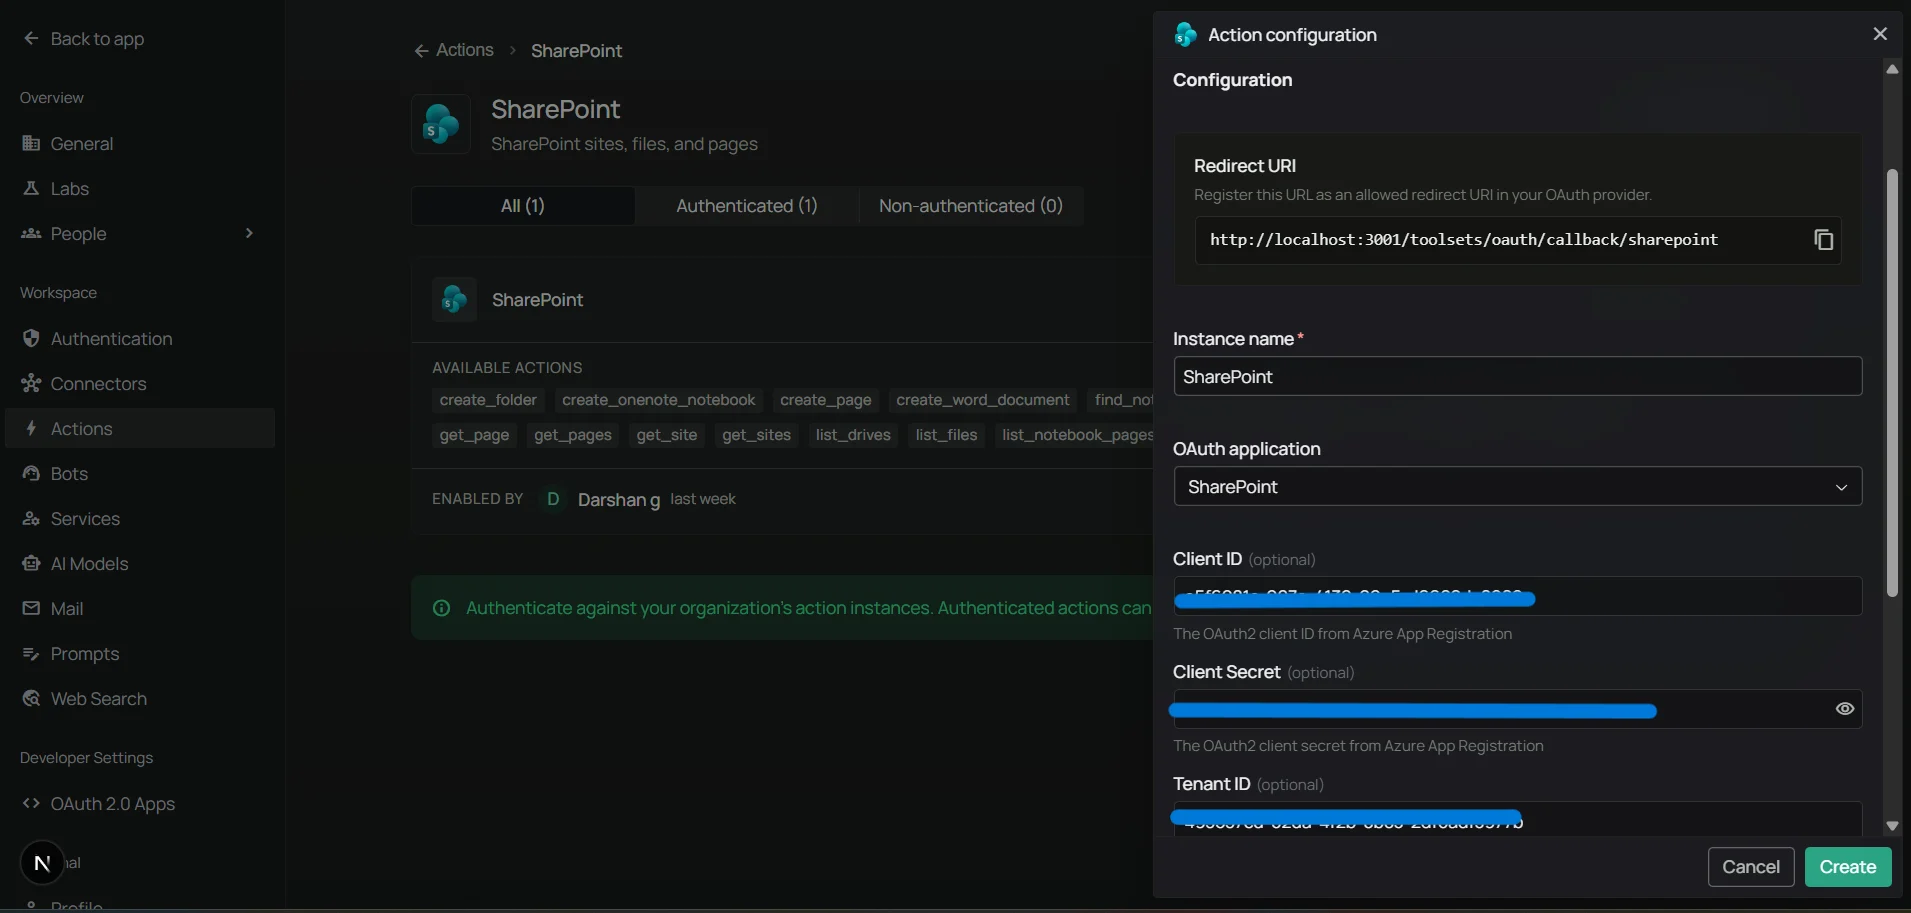Click the list_notebook_pages action tag

[x=1075, y=435]
